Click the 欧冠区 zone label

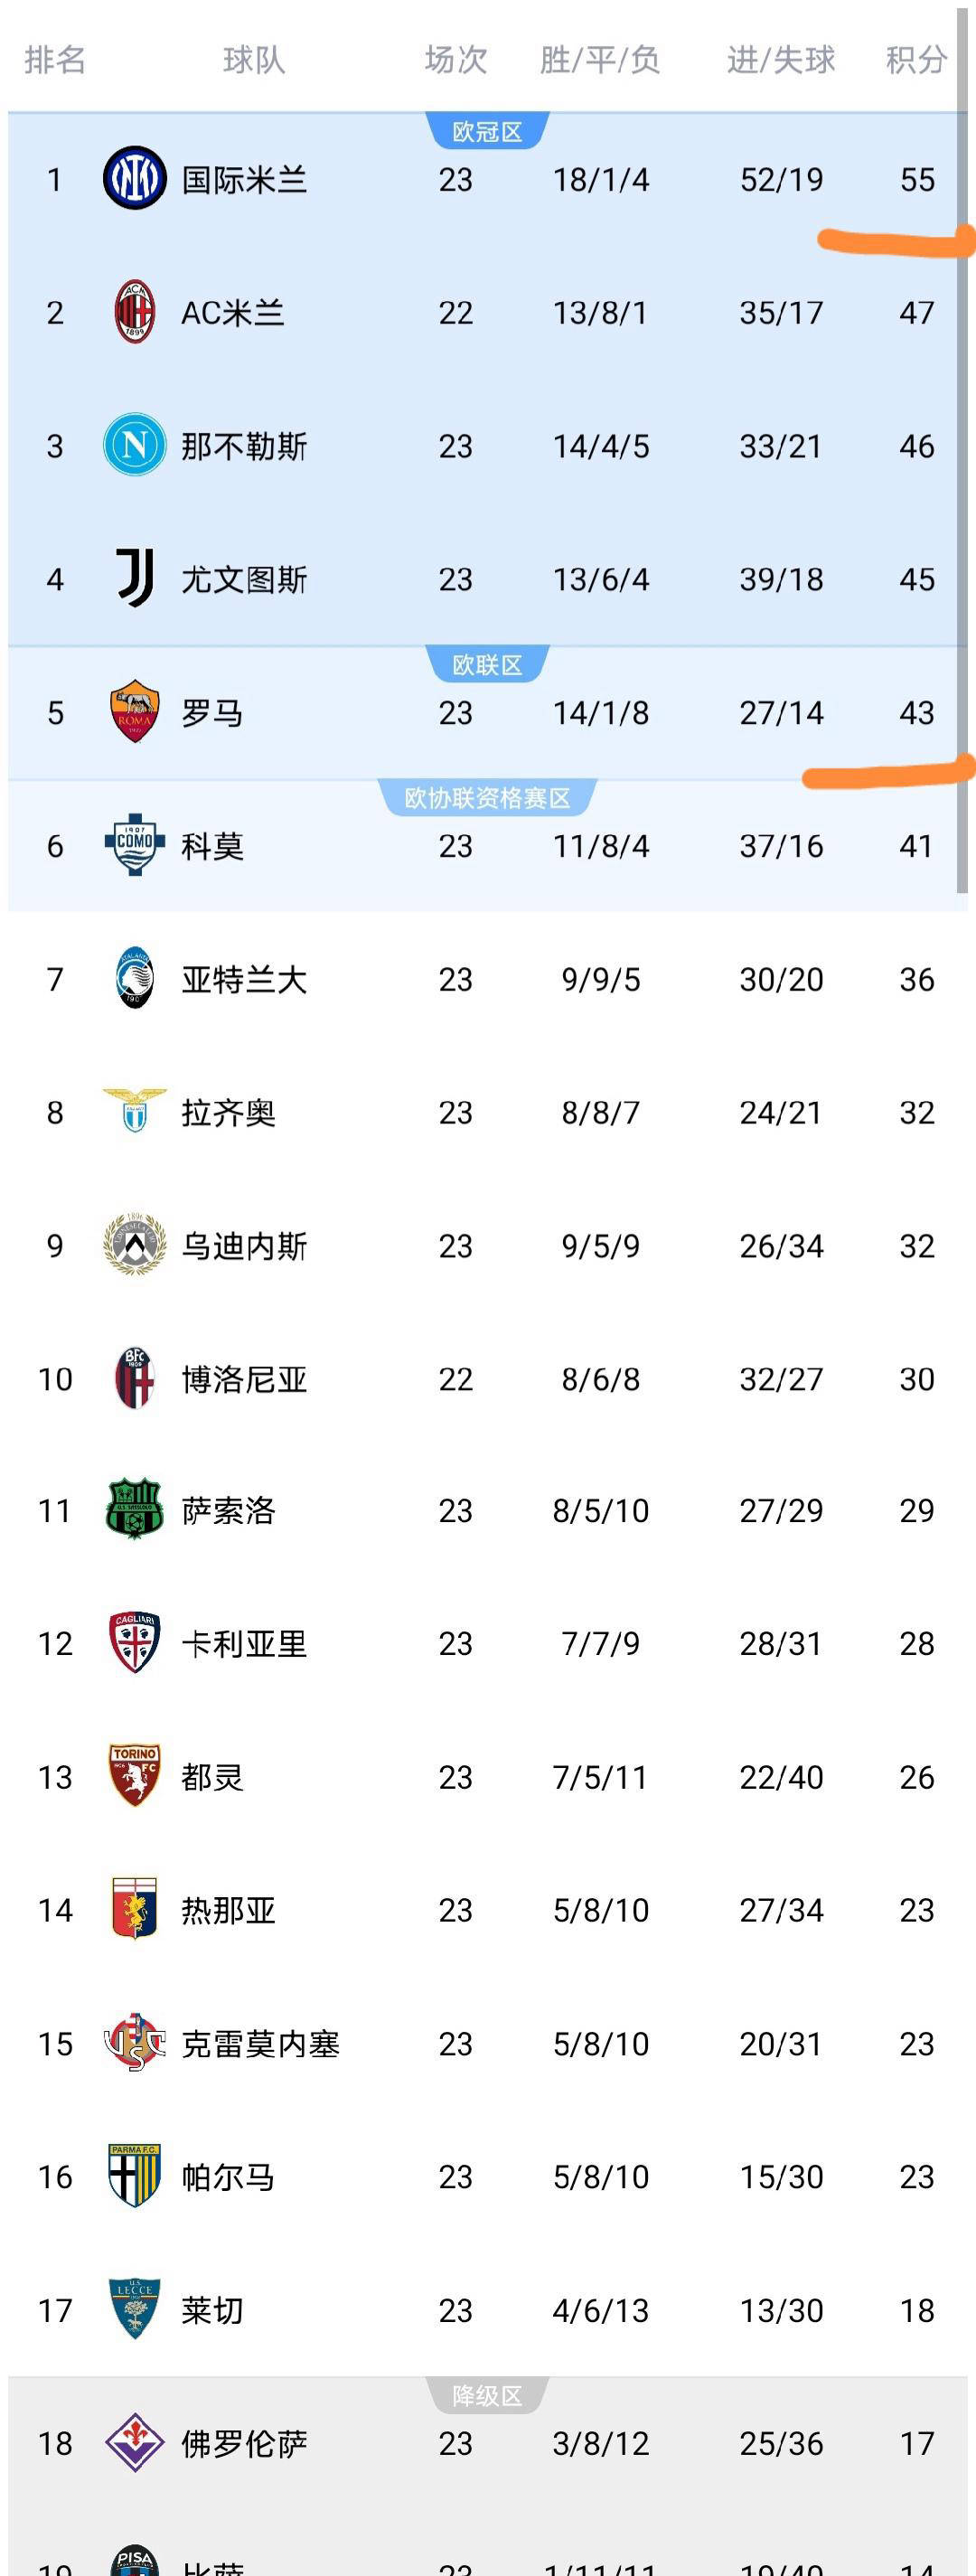click(487, 132)
